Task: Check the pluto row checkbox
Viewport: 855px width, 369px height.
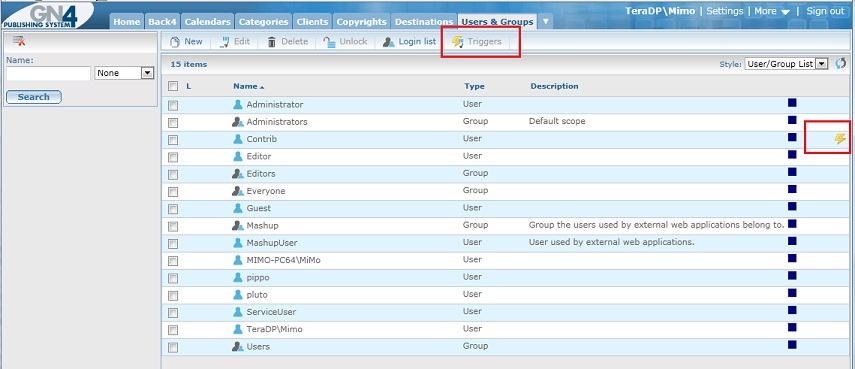Action: [x=173, y=295]
